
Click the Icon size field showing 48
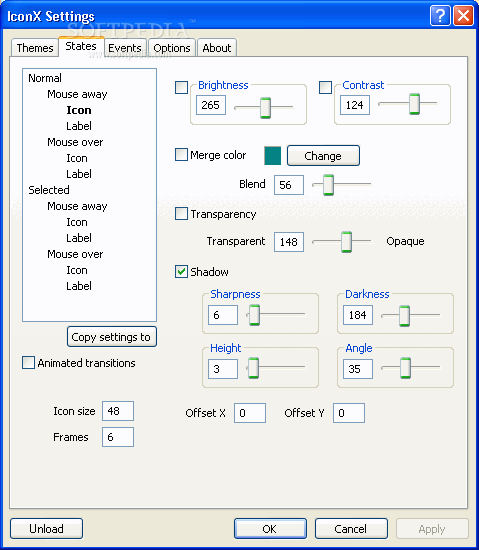(x=118, y=411)
